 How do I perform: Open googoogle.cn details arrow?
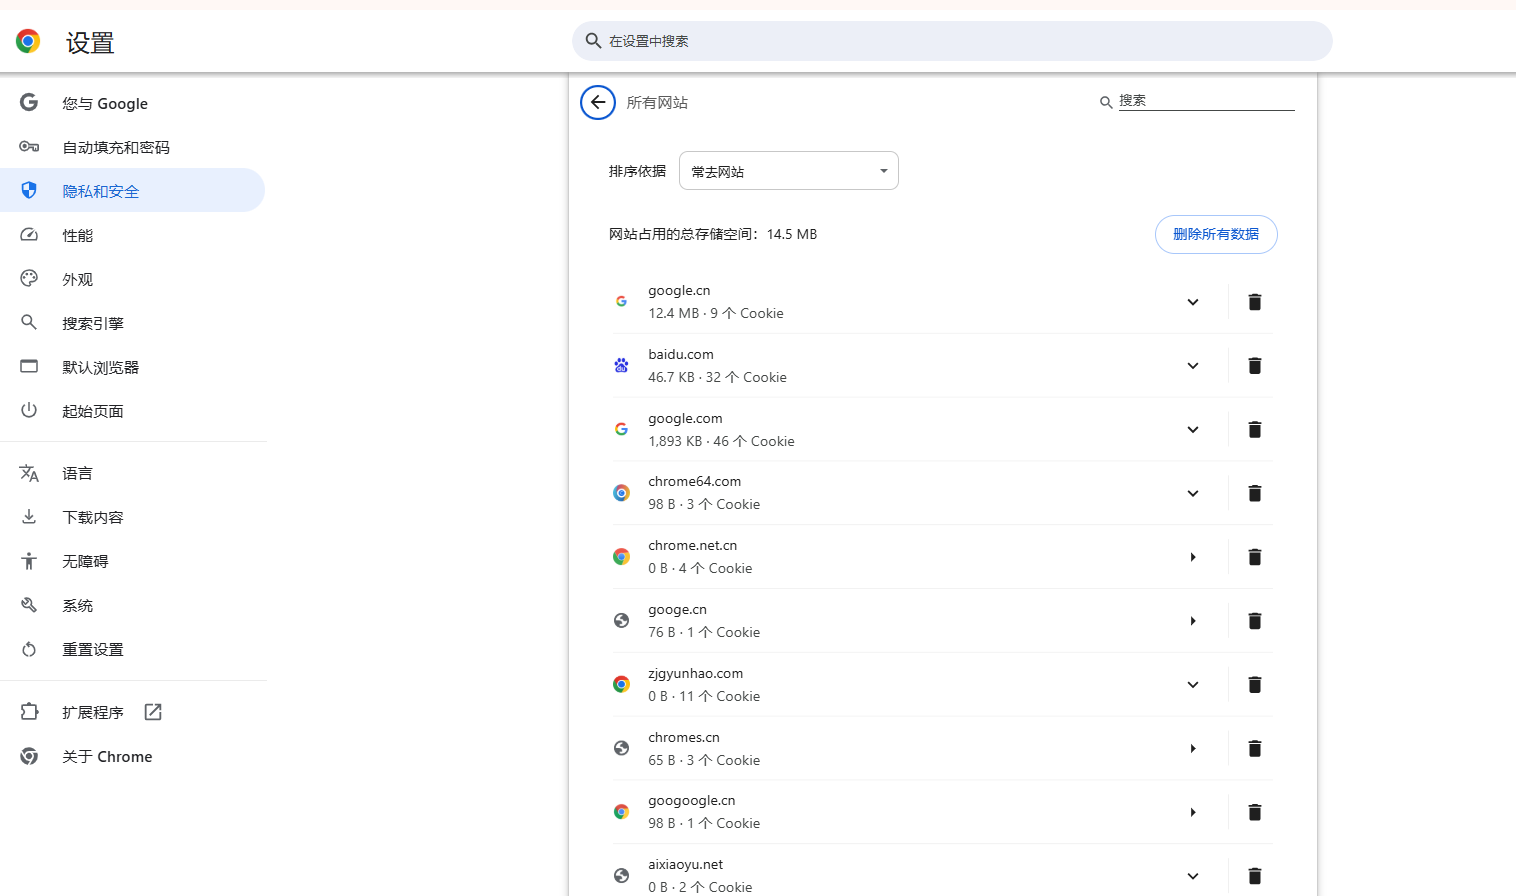[x=1193, y=812]
